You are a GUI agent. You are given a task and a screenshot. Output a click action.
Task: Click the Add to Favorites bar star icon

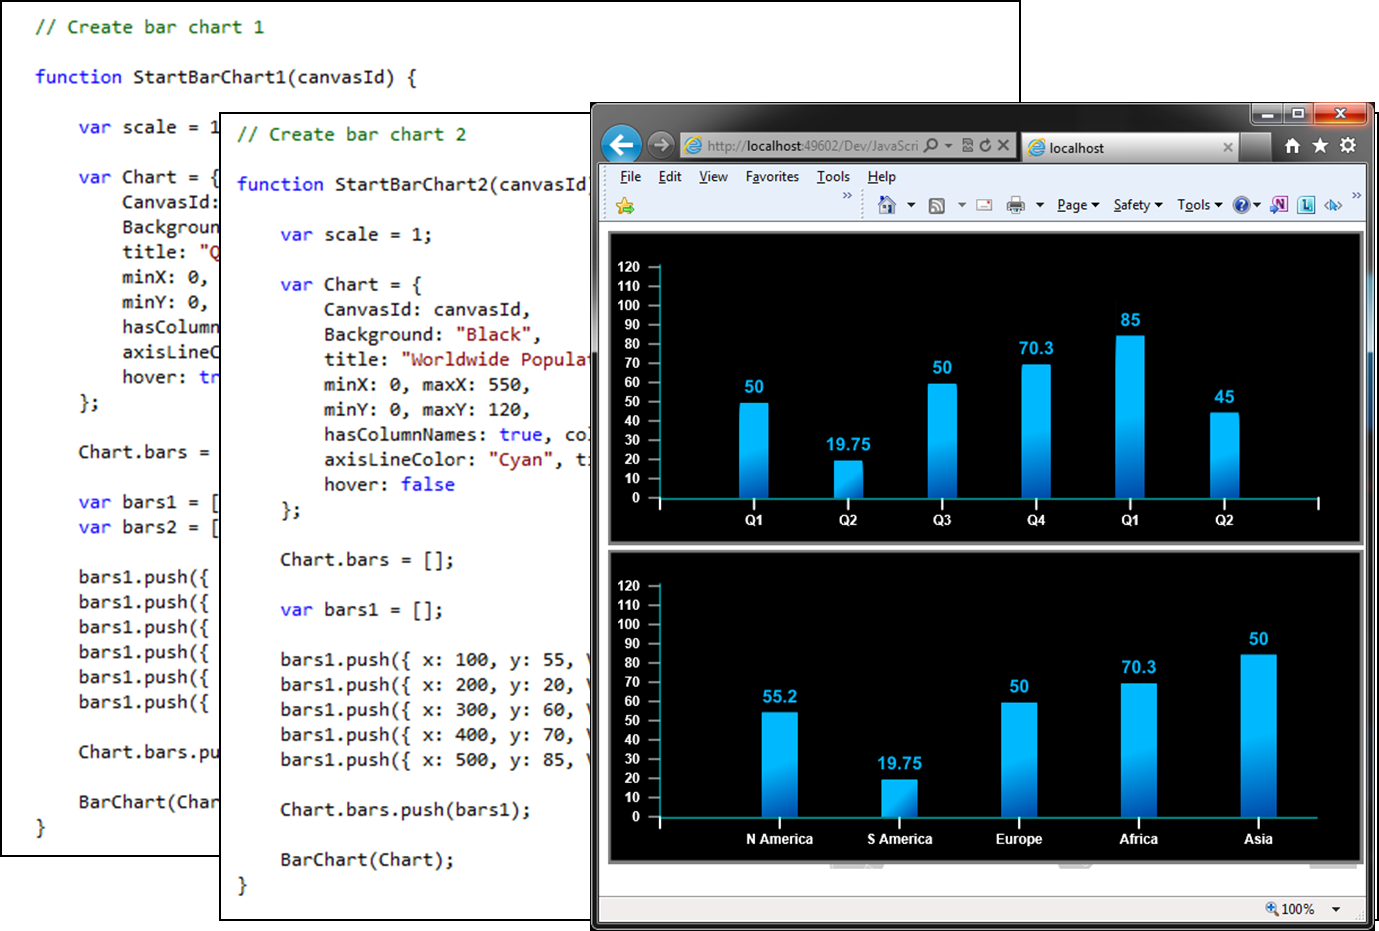click(626, 206)
